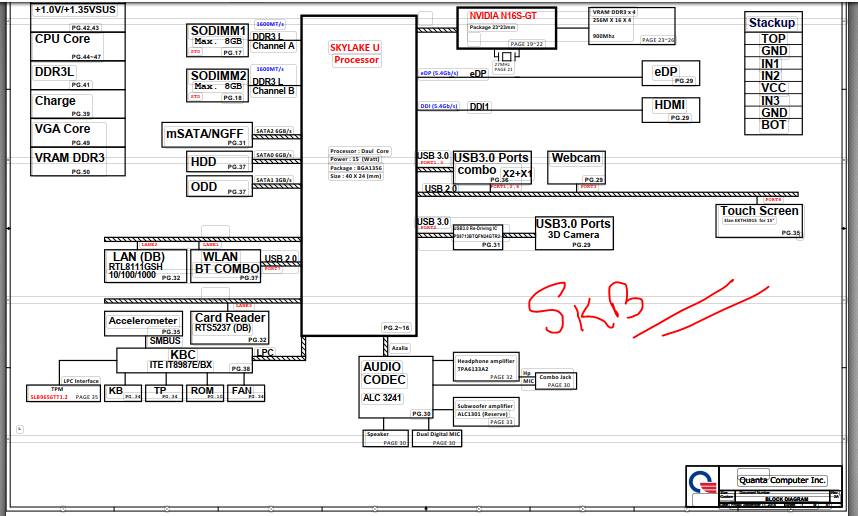Select the CPU Core power block
Image resolution: width=858 pixels, height=516 pixels.
coord(78,46)
